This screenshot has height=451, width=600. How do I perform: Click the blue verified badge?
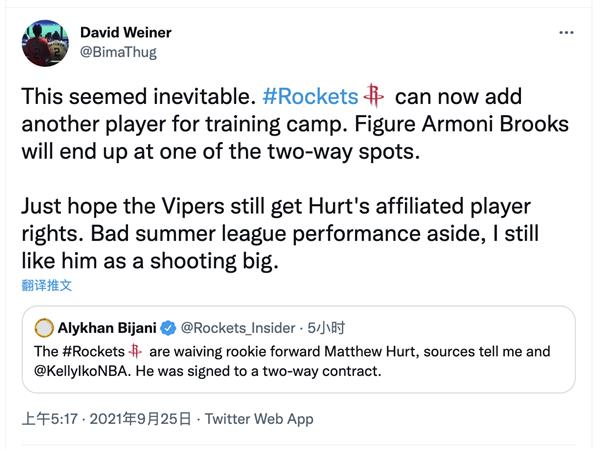tap(170, 328)
